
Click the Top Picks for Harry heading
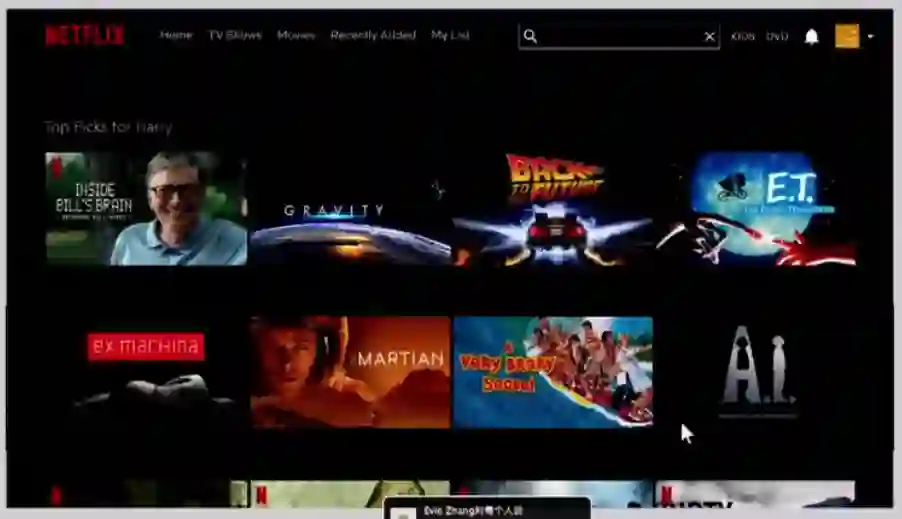[x=109, y=127]
